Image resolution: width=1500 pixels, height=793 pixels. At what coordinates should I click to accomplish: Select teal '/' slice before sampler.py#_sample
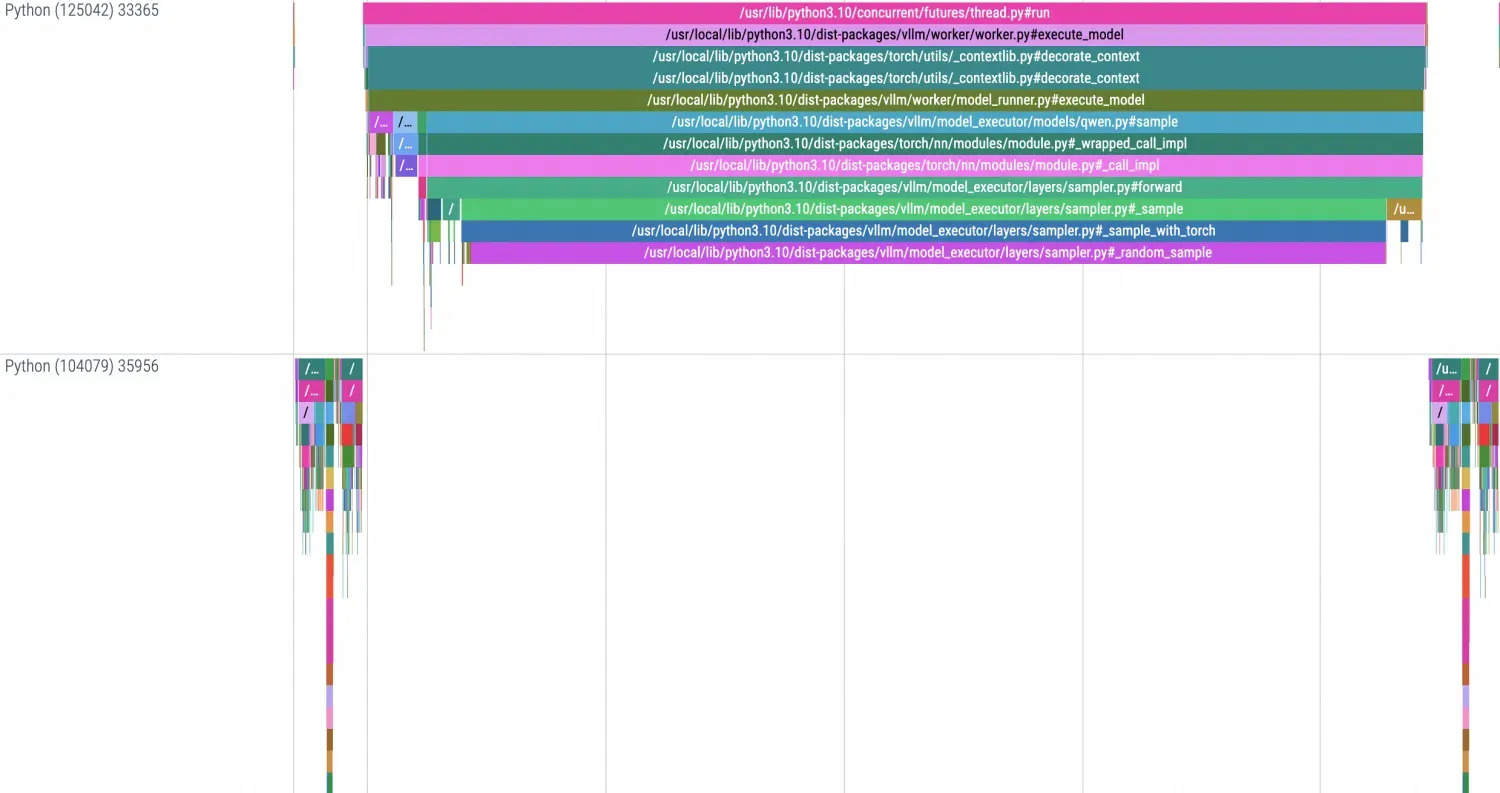[x=451, y=209]
